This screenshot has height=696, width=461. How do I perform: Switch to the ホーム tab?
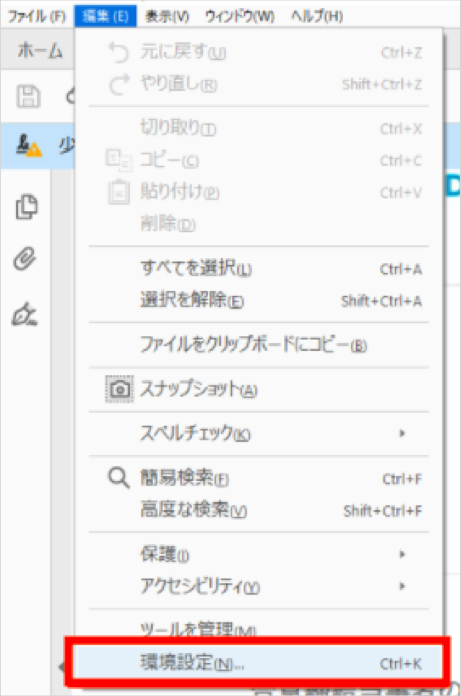click(x=40, y=50)
